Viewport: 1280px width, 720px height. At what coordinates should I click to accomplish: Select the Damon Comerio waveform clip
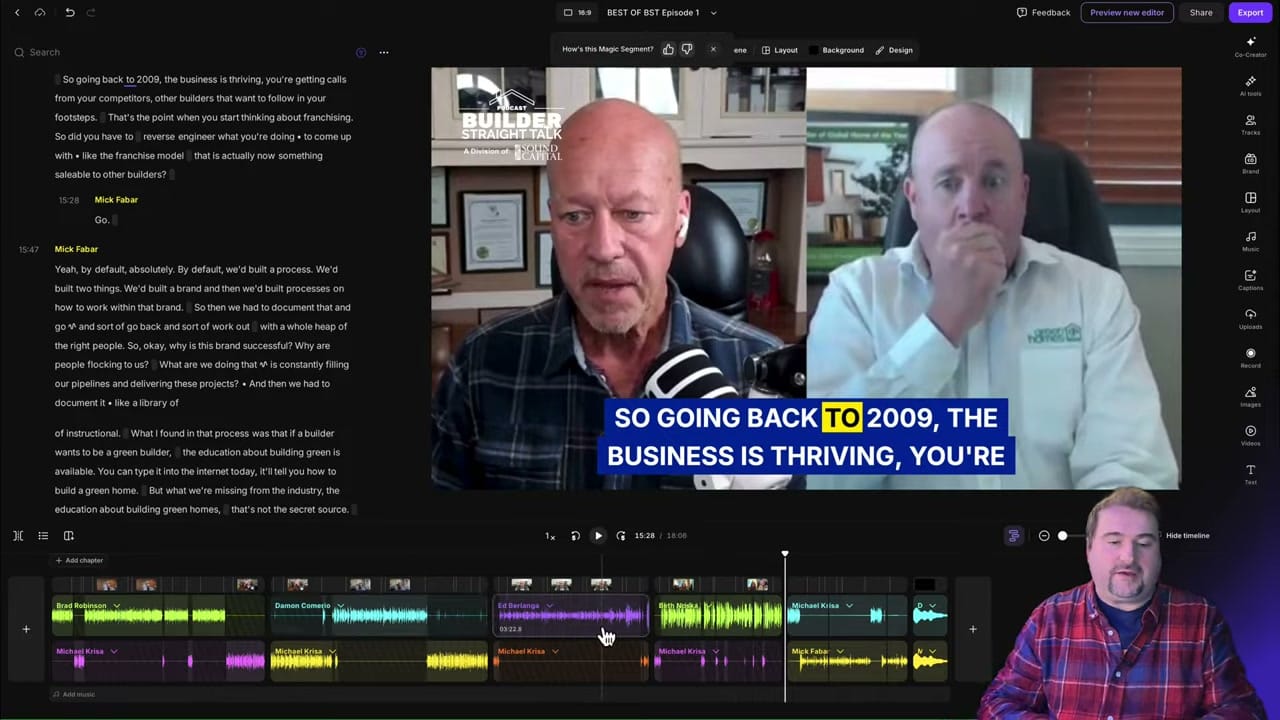tap(379, 616)
